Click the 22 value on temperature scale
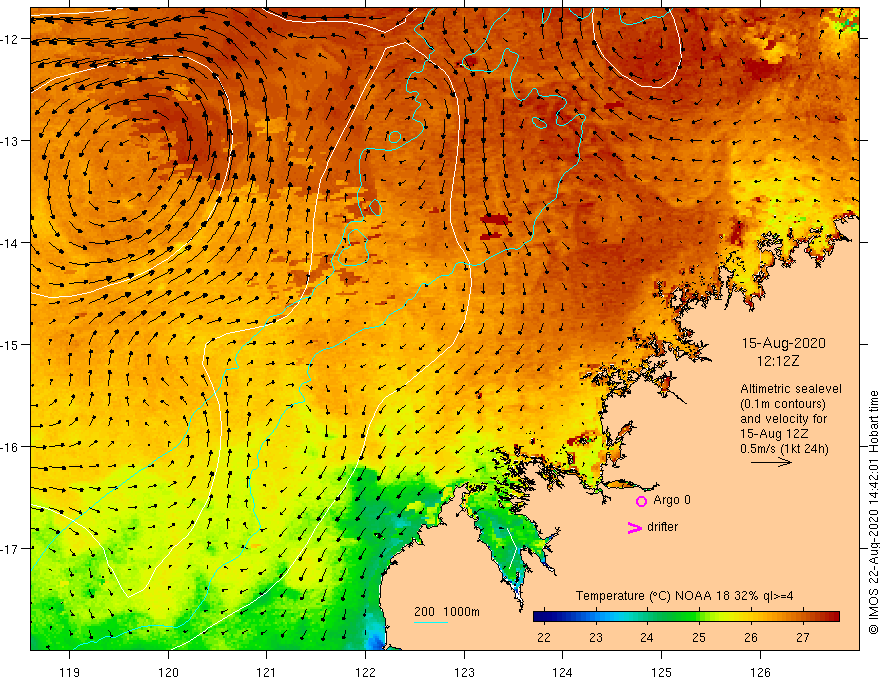880x680 pixels. (544, 637)
